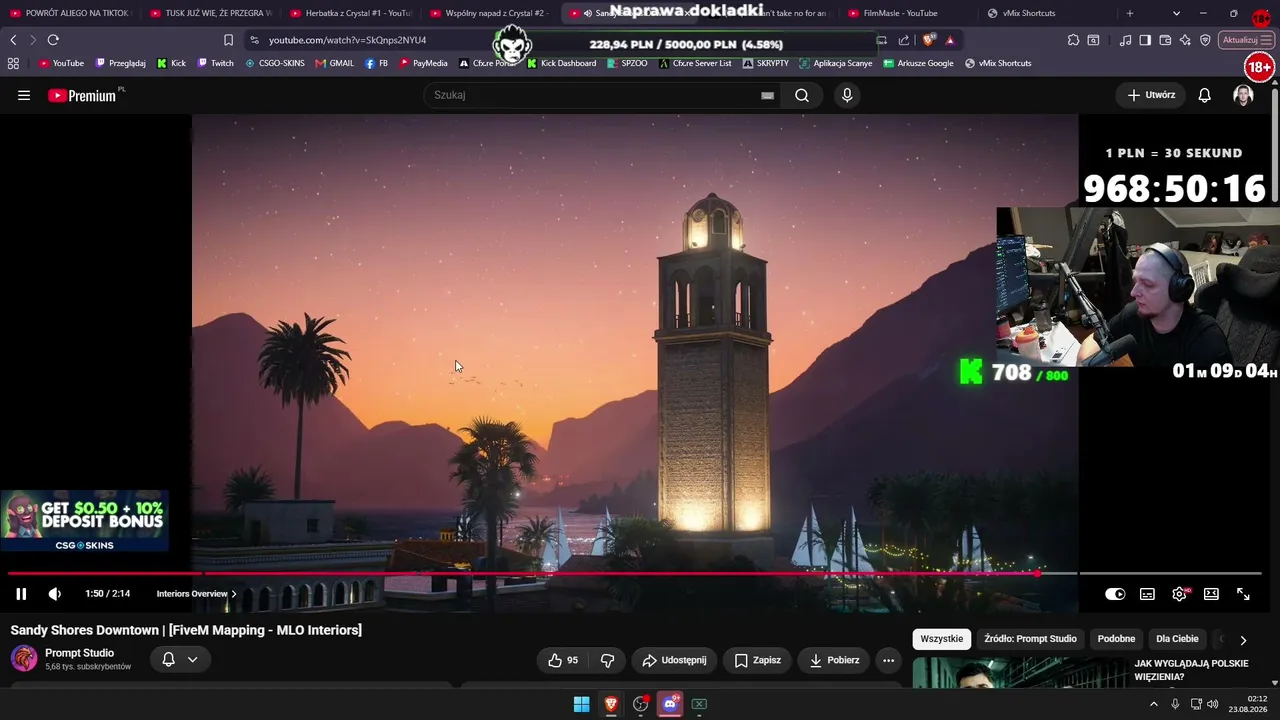Open the apps grid in the bookmarks bar
This screenshot has height=720, width=1280.
coord(13,63)
